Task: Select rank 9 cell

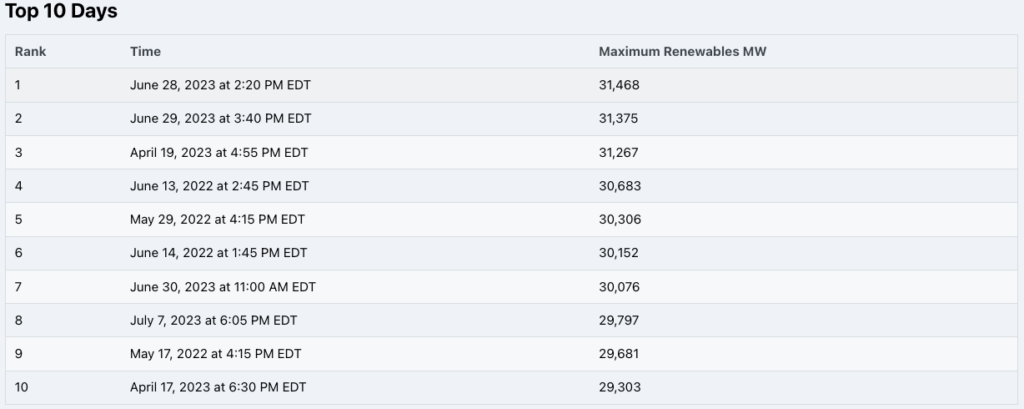Action: [x=18, y=353]
